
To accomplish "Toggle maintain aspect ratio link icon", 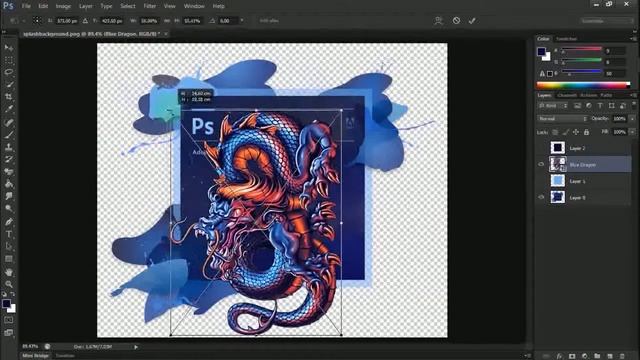I will point(167,20).
